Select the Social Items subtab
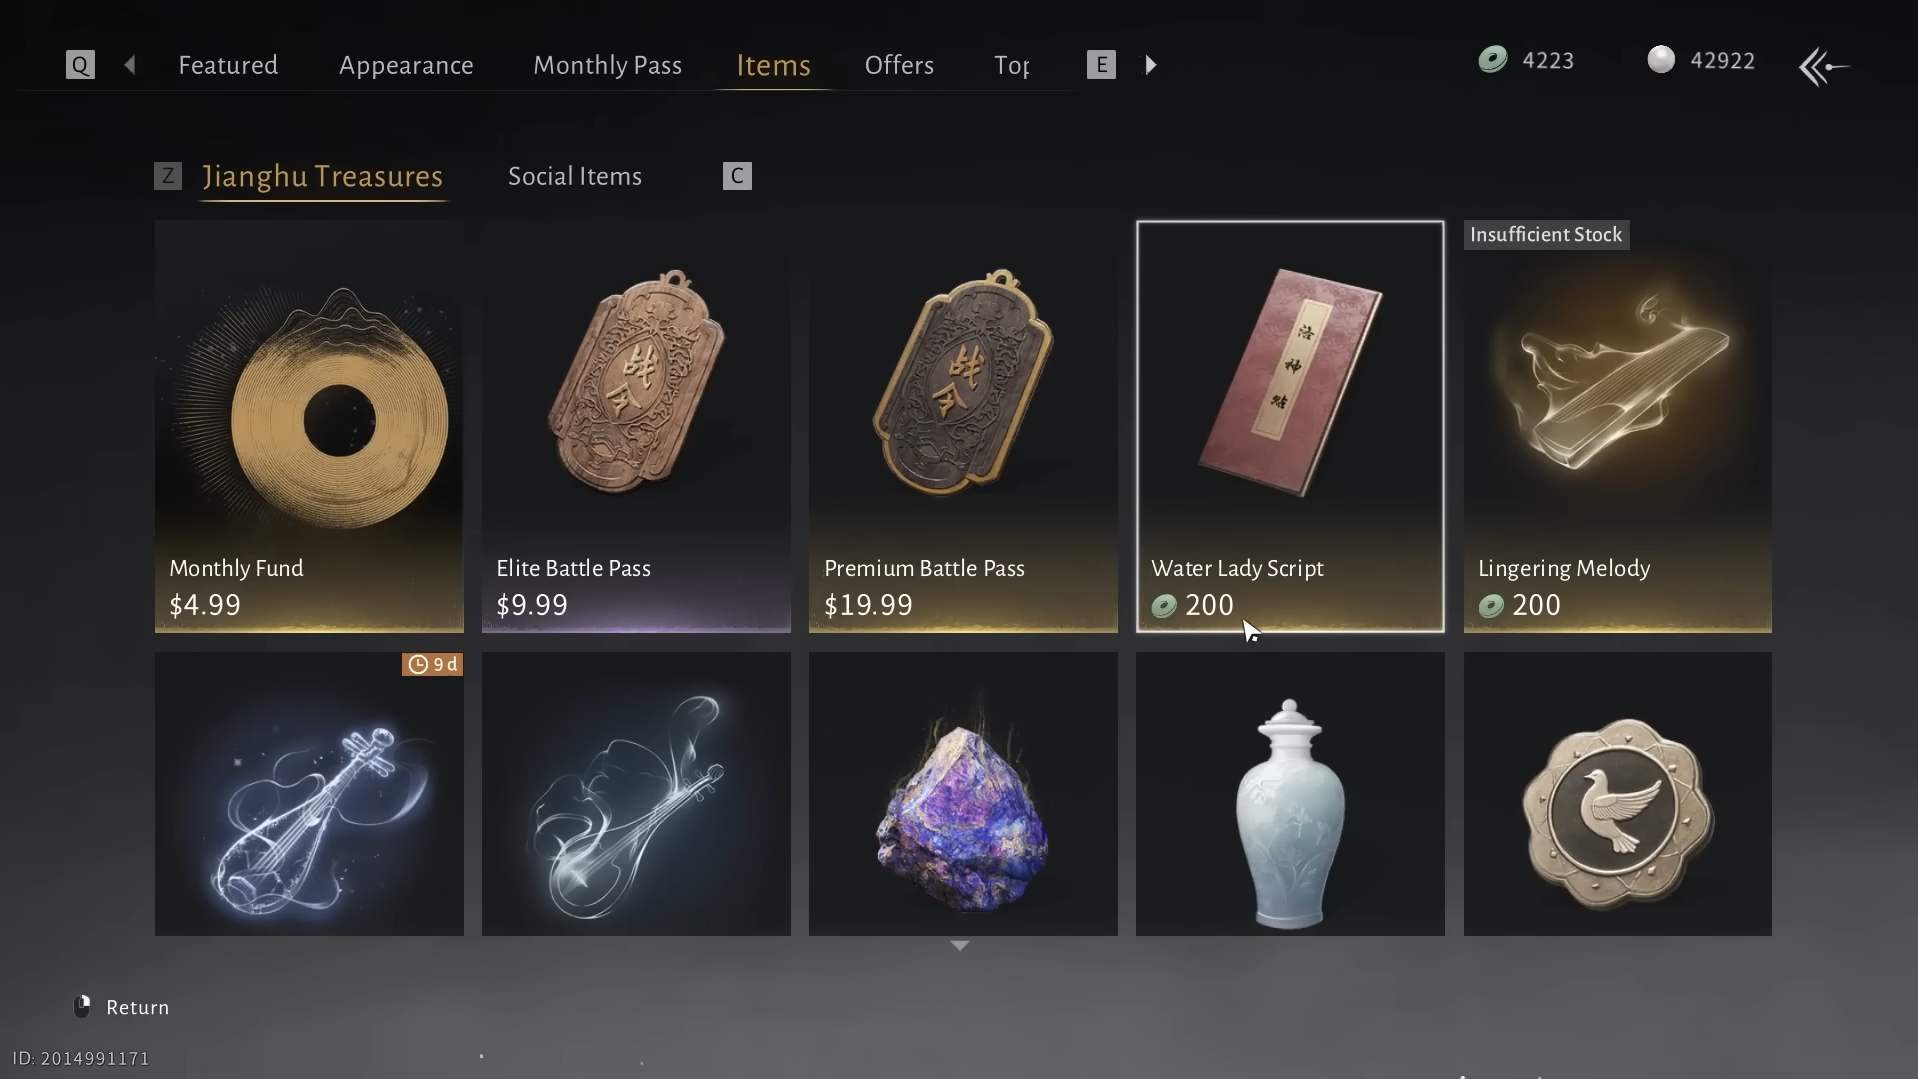Screen dimensions: 1918x1079 [x=575, y=176]
